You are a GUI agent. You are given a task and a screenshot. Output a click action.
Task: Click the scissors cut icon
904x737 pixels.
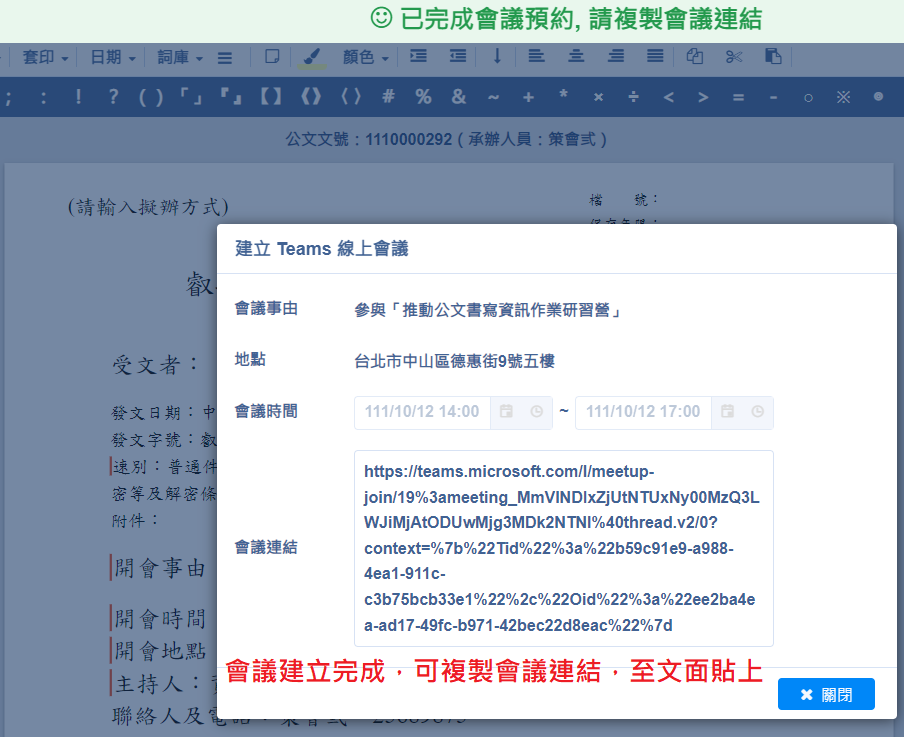tap(734, 57)
